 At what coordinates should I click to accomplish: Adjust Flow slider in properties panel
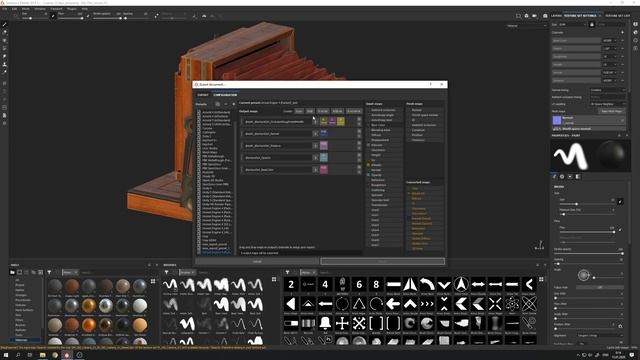587,232
